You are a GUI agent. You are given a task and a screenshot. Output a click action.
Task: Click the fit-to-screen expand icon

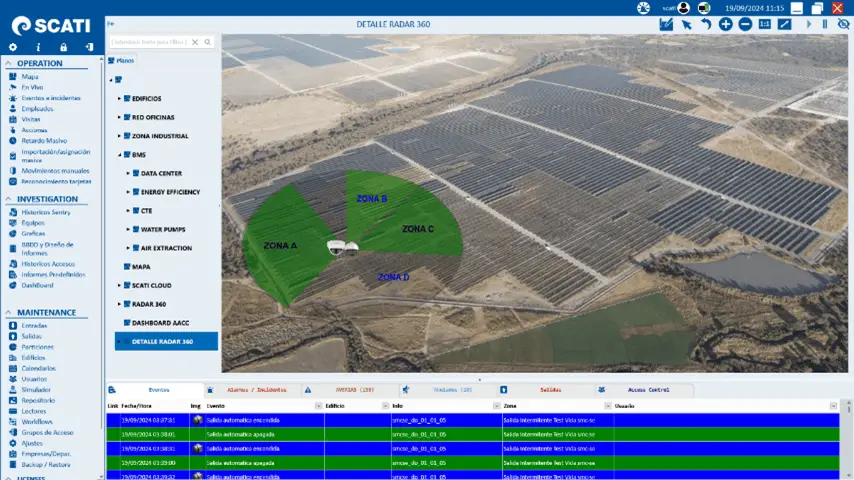(x=784, y=24)
